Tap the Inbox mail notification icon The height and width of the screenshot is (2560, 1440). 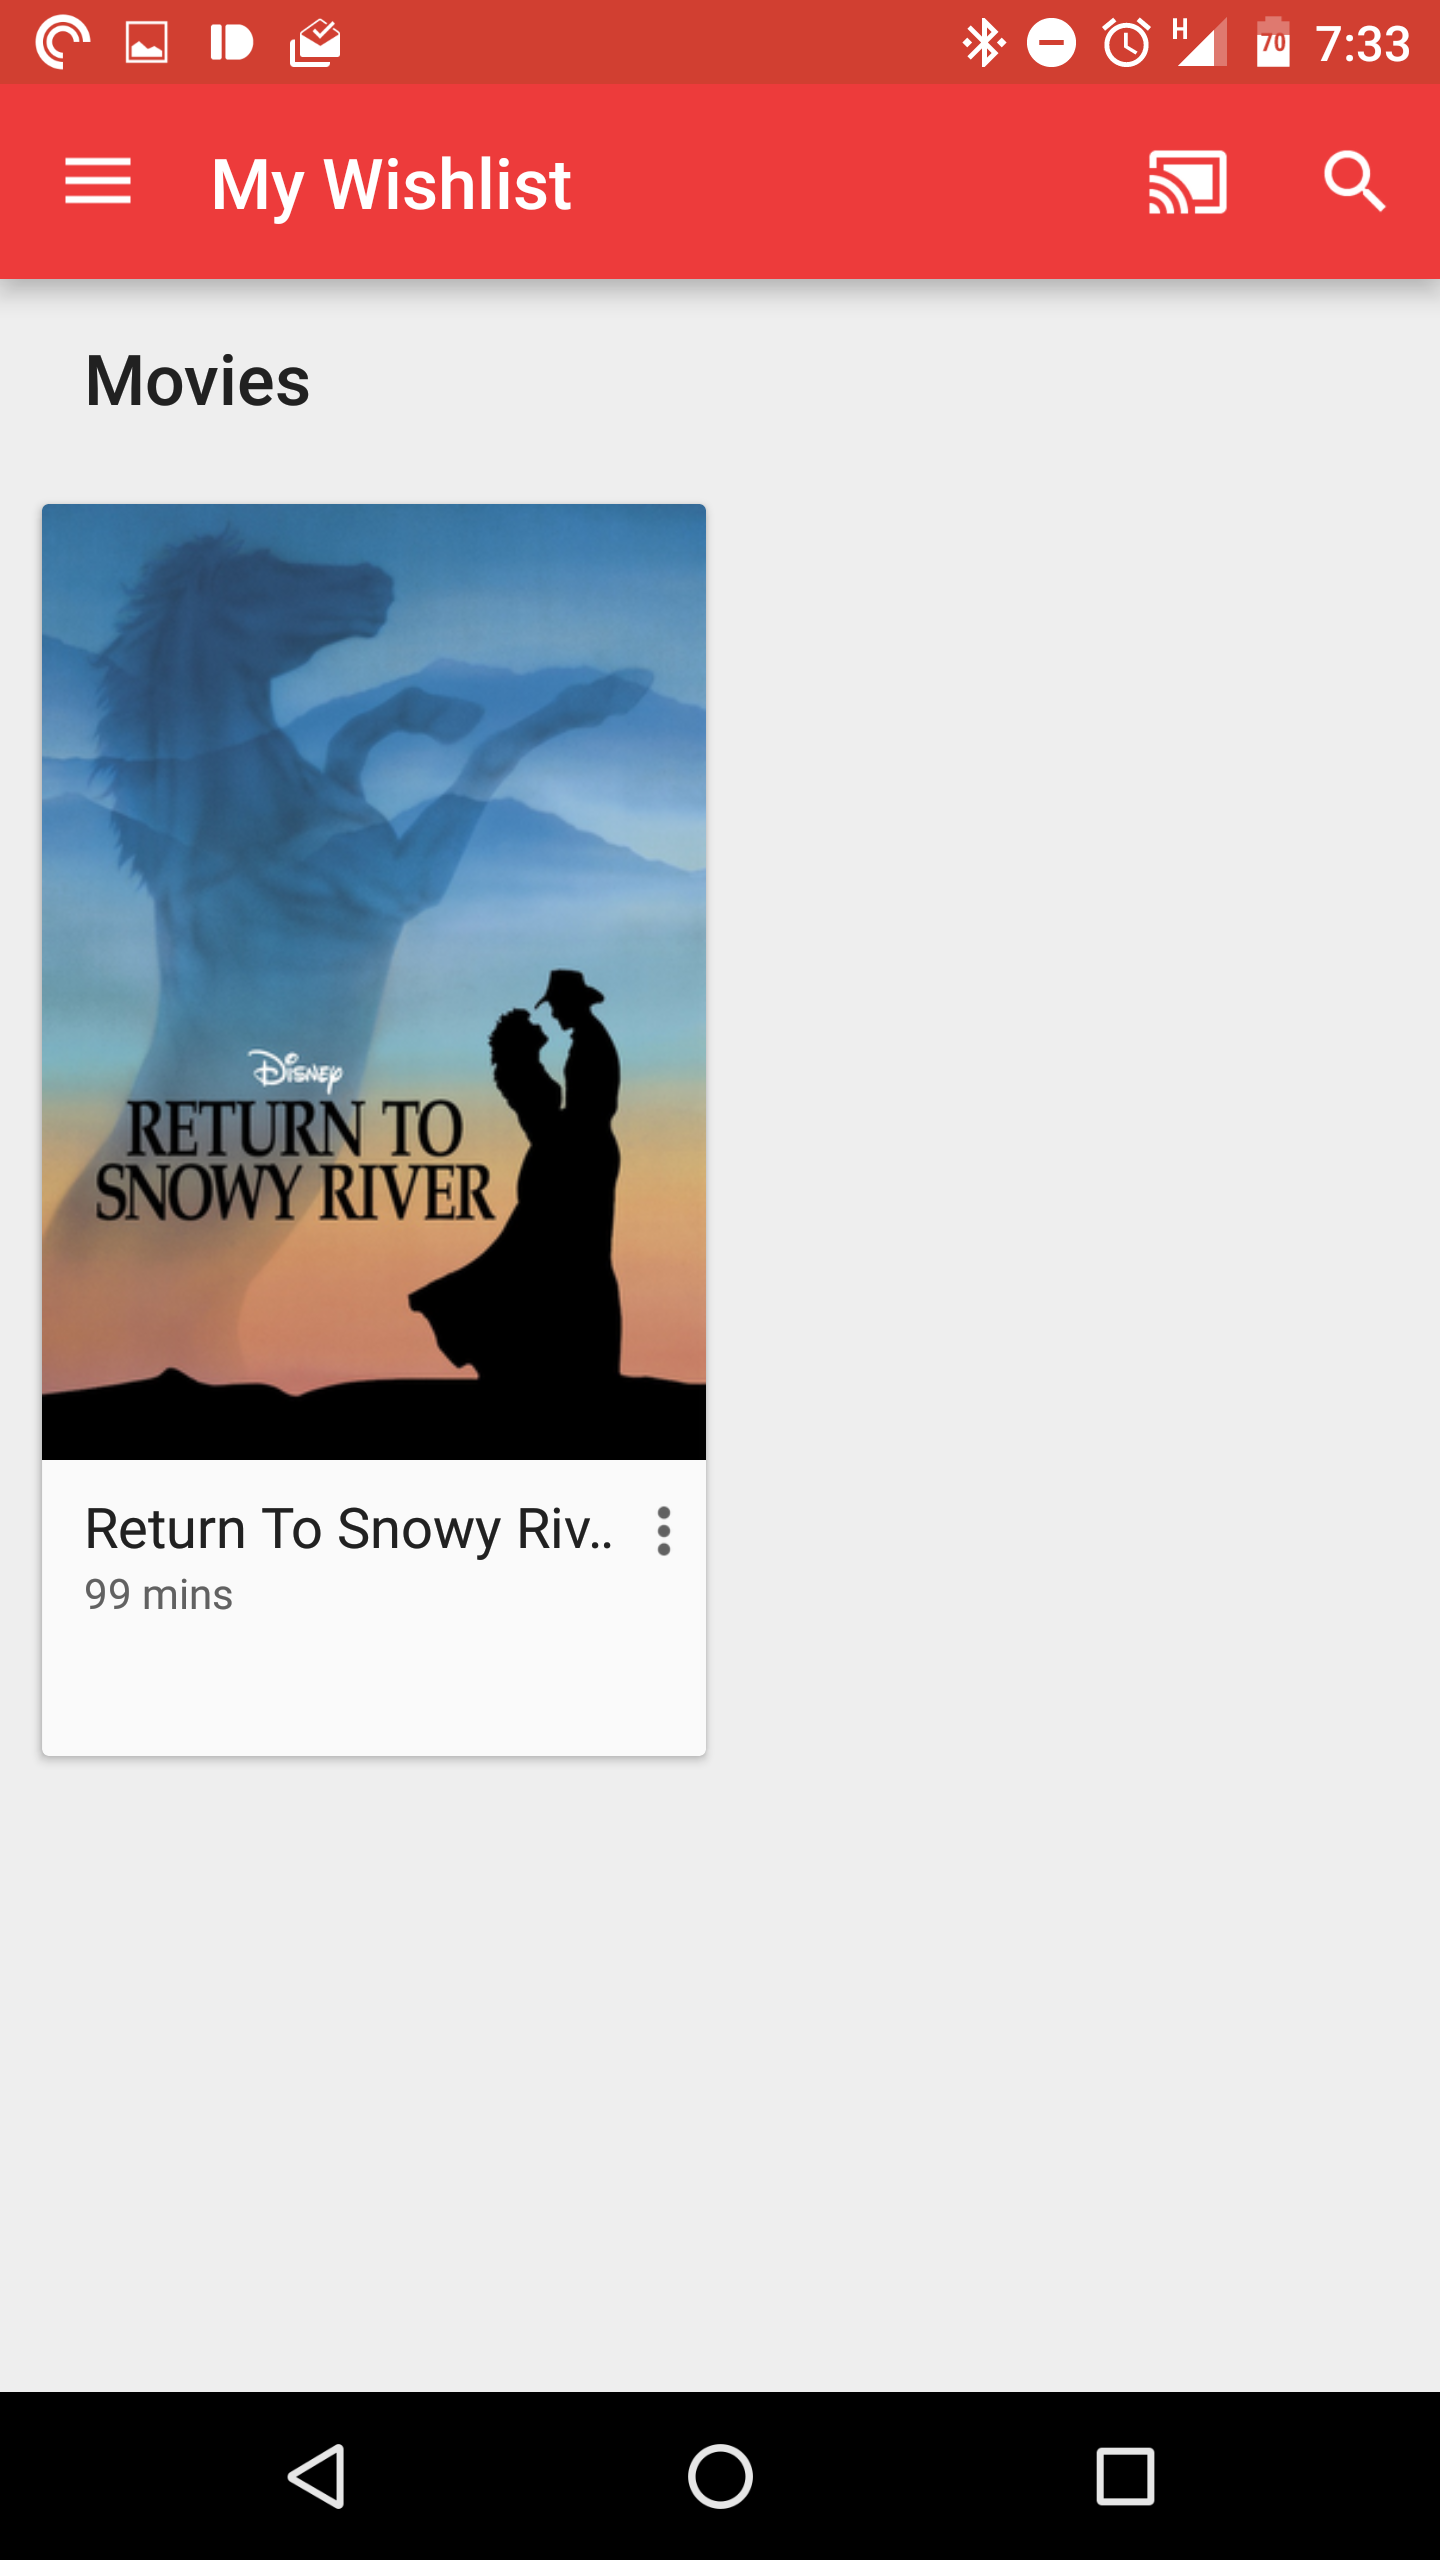point(315,43)
